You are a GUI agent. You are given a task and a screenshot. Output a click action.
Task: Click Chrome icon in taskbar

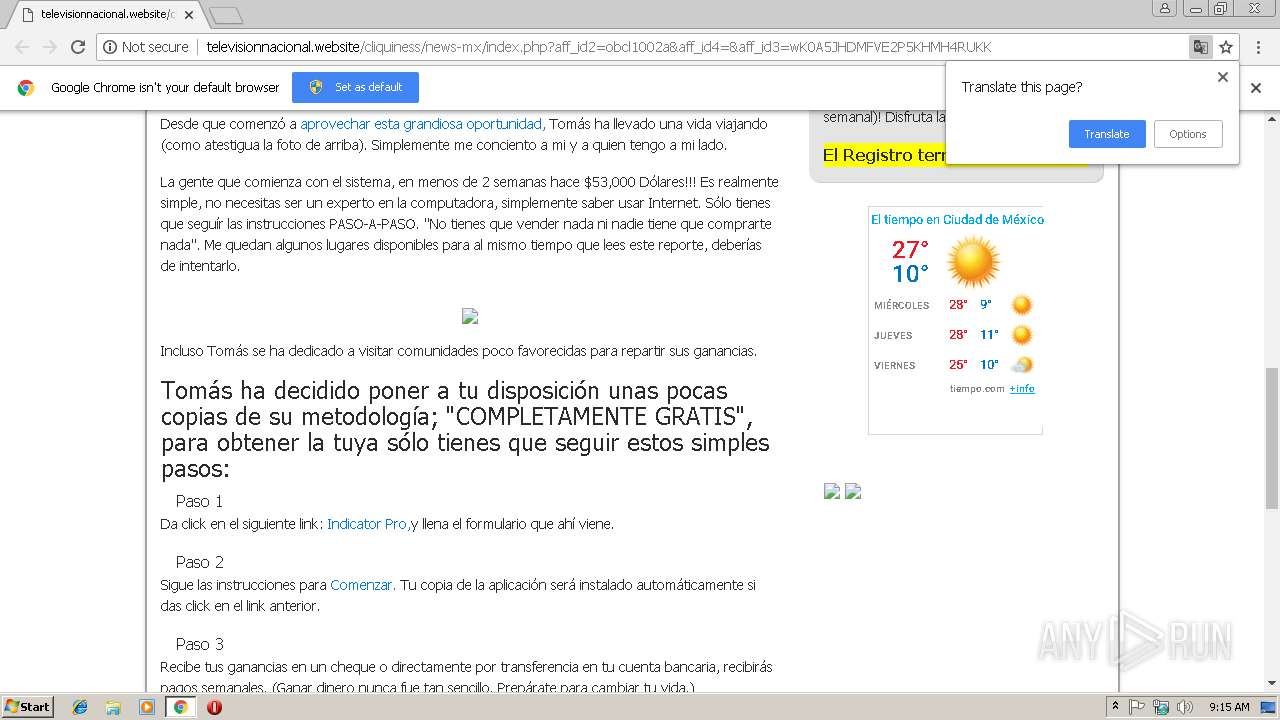pyautogui.click(x=180, y=707)
